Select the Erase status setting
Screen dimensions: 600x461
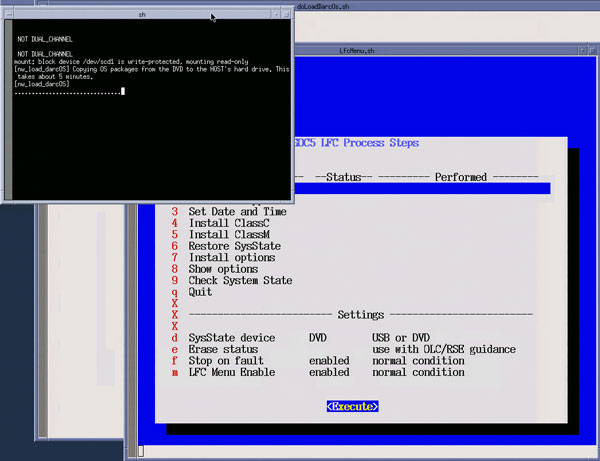(223, 349)
